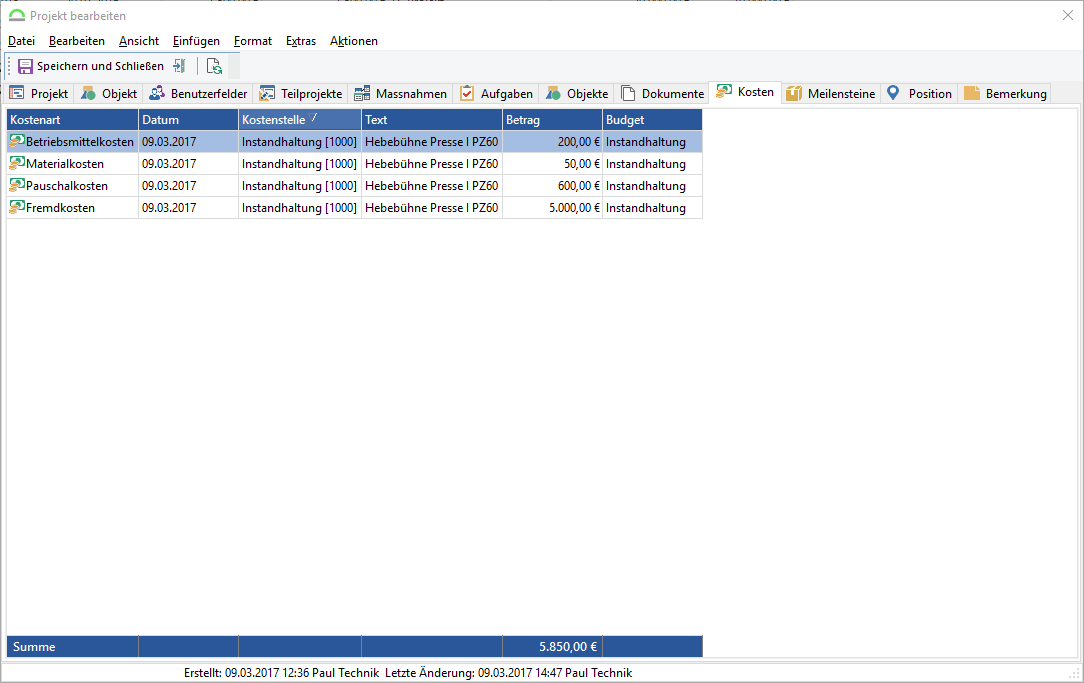Sort by the Betrag column header
This screenshot has width=1084, height=683.
coord(552,120)
